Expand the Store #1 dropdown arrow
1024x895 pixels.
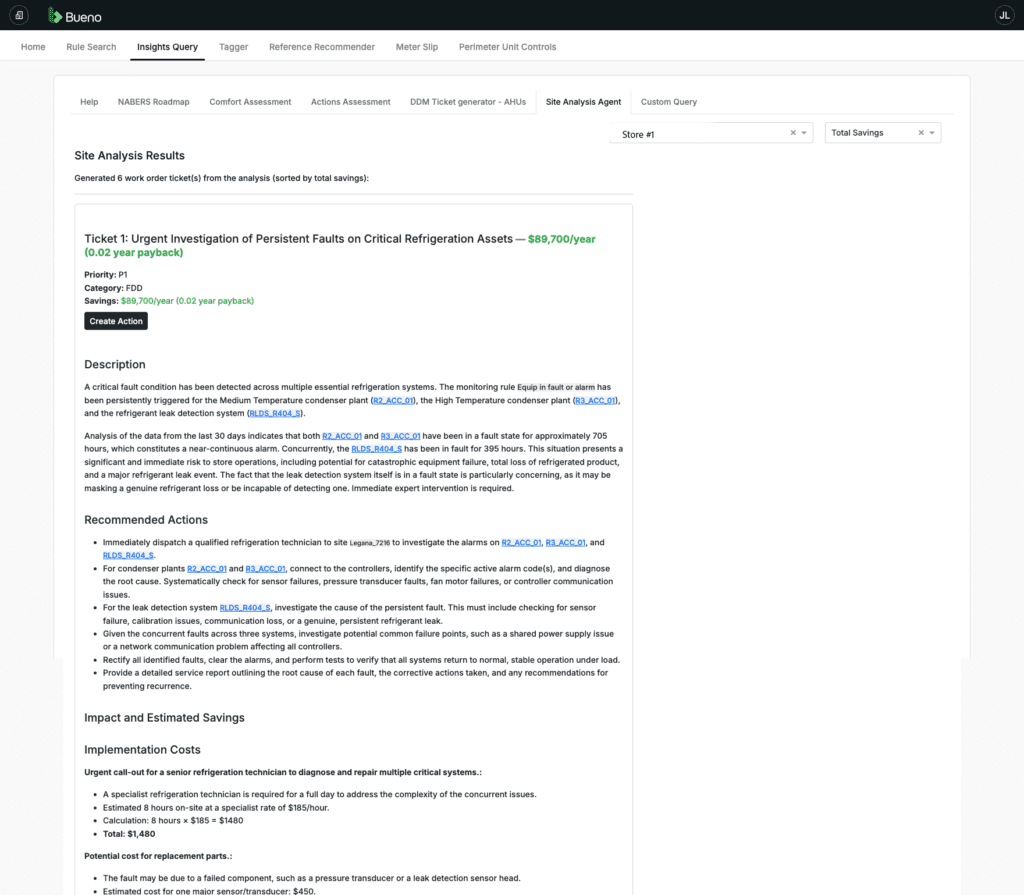pyautogui.click(x=804, y=133)
